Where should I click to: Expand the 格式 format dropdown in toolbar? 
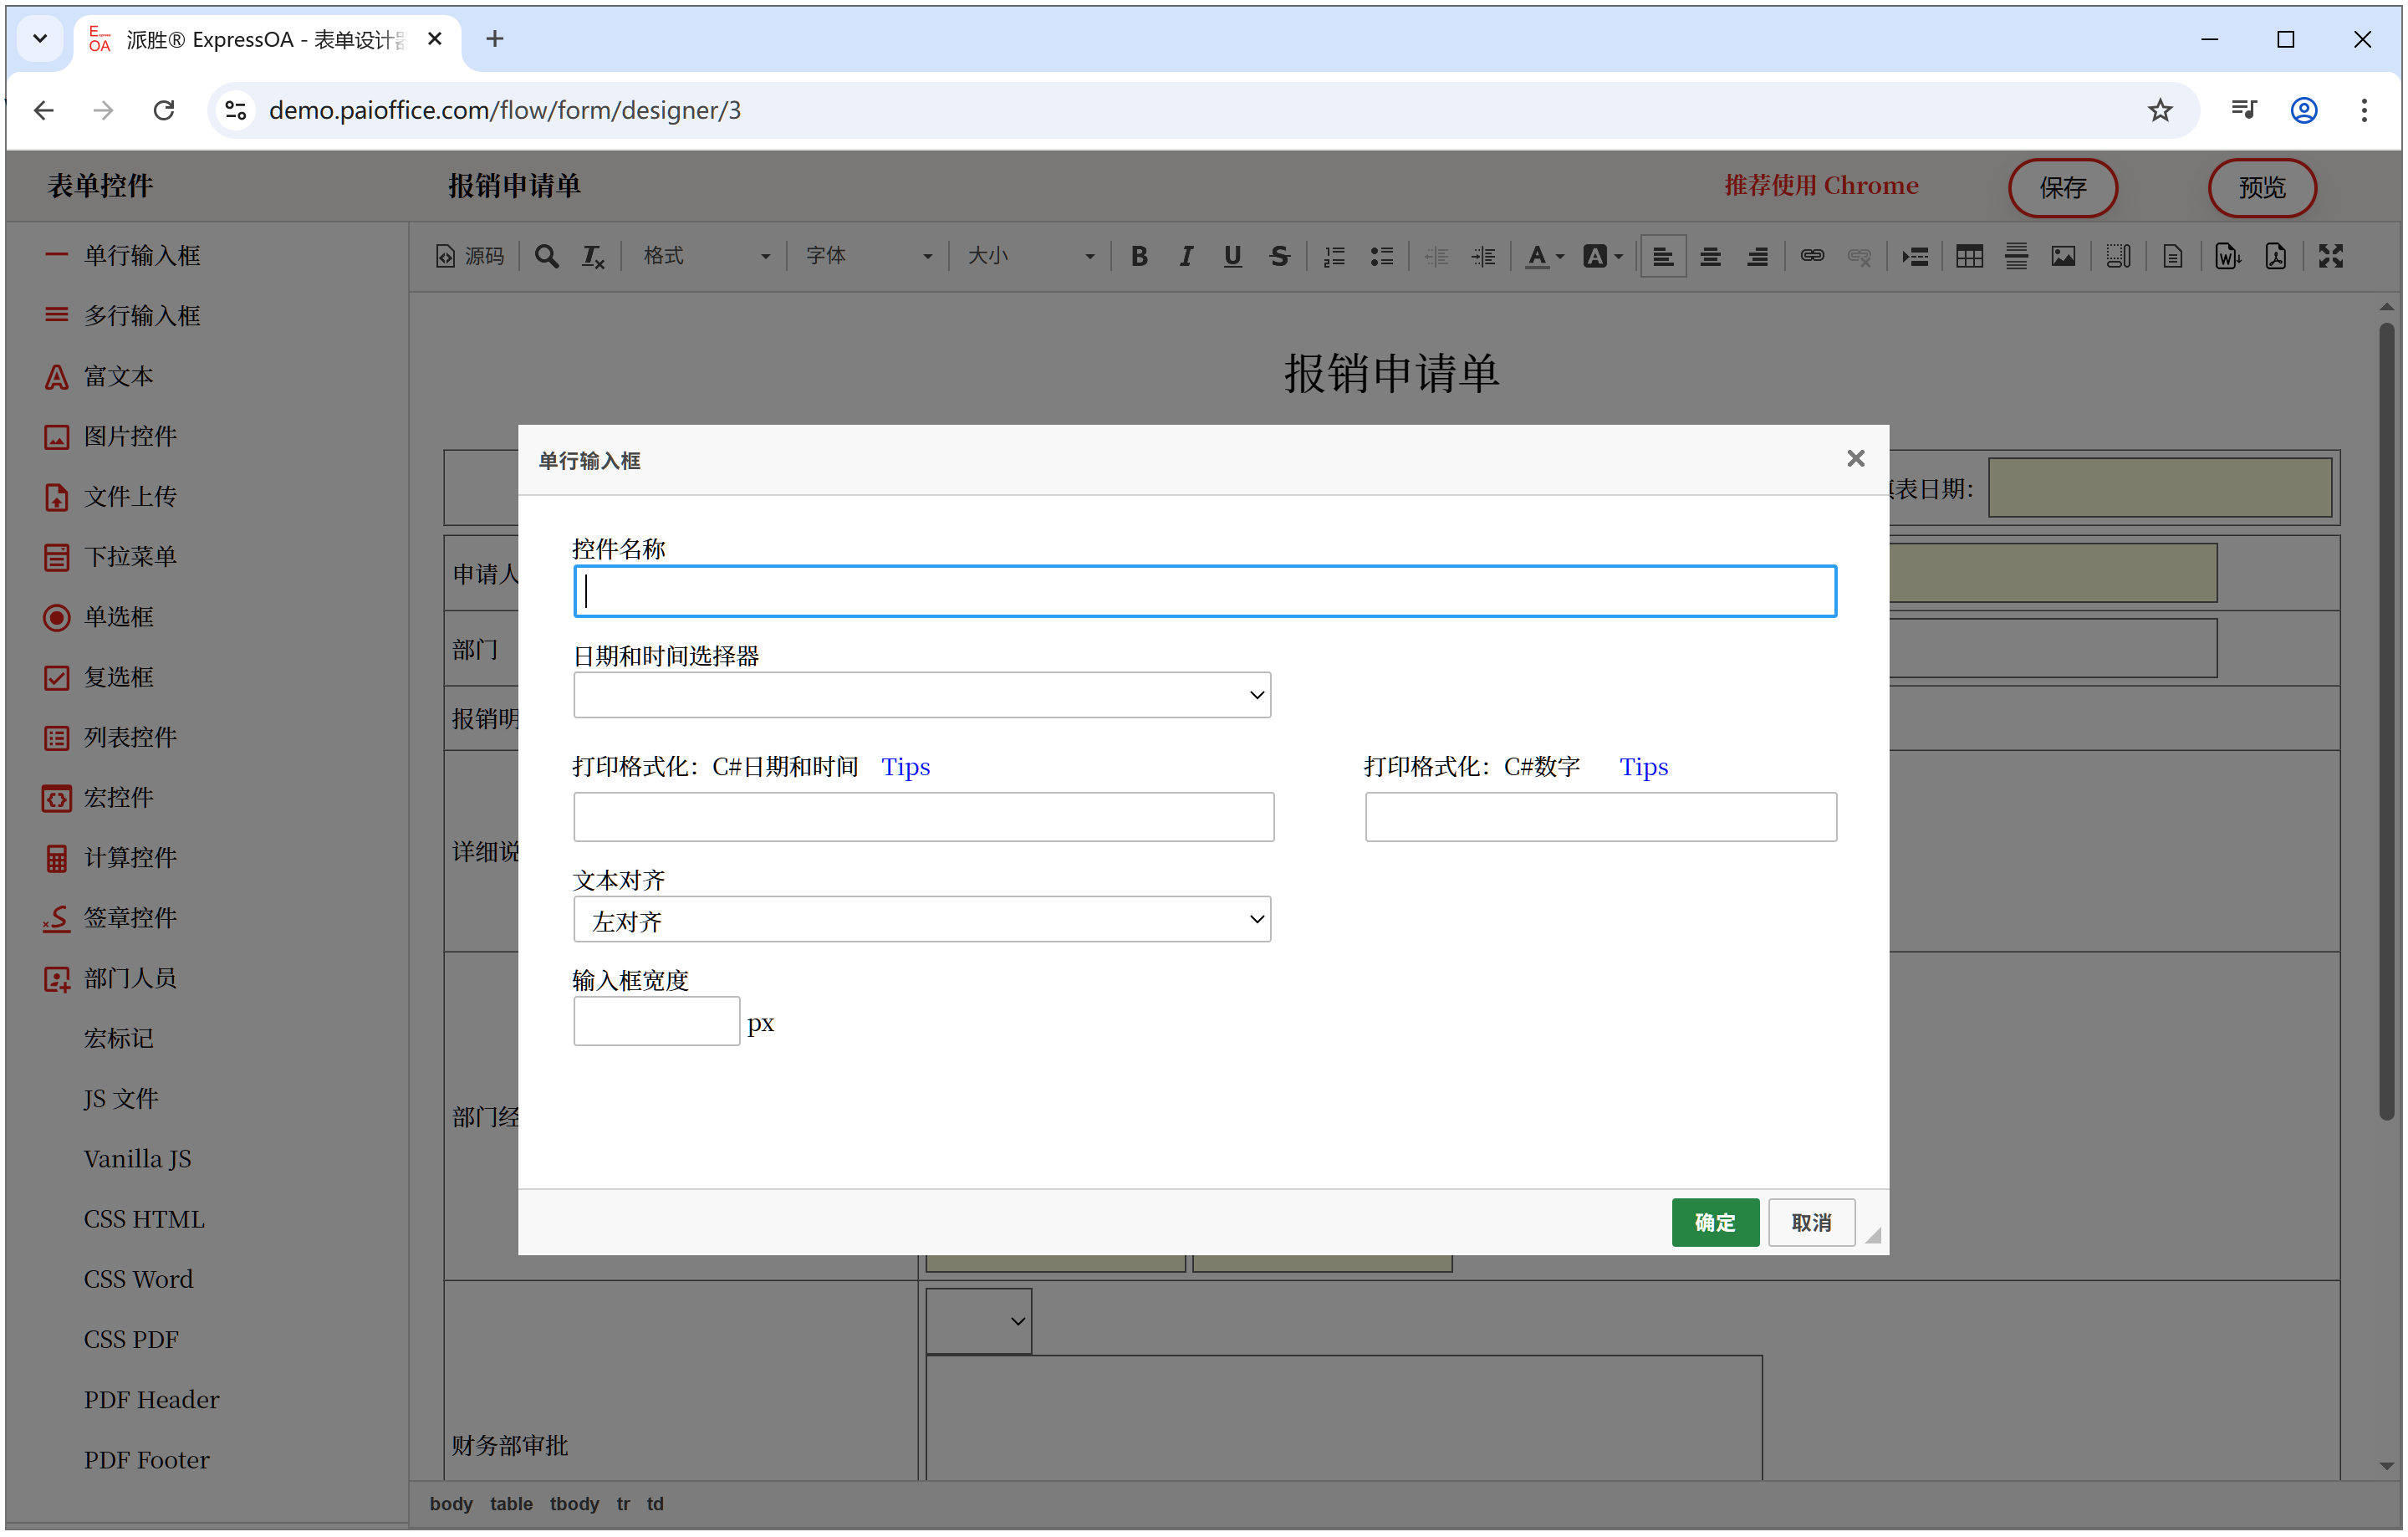(706, 257)
